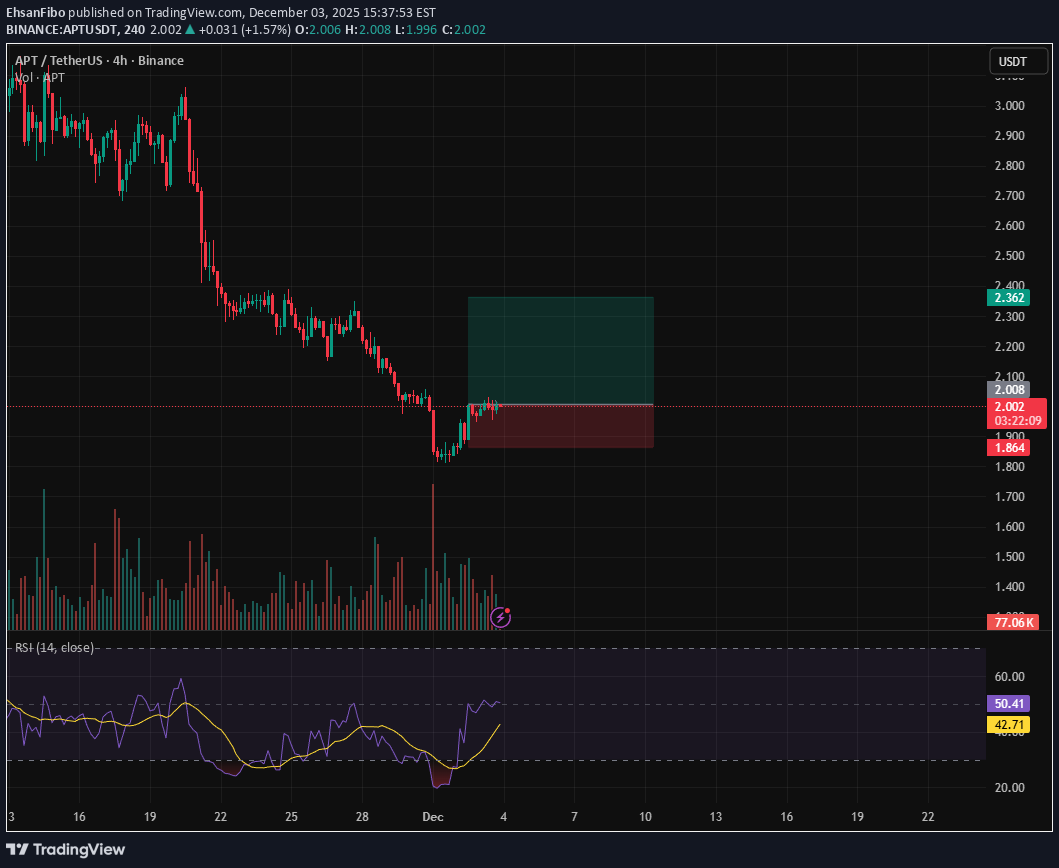Click the red 2.002 current price label
The width and height of the screenshot is (1059, 868).
coord(1012,408)
